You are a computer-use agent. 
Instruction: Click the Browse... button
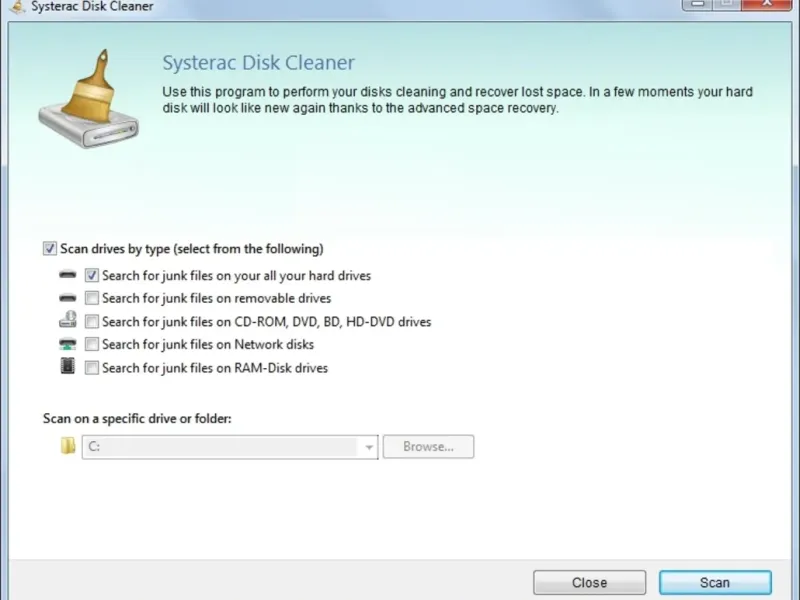click(428, 447)
